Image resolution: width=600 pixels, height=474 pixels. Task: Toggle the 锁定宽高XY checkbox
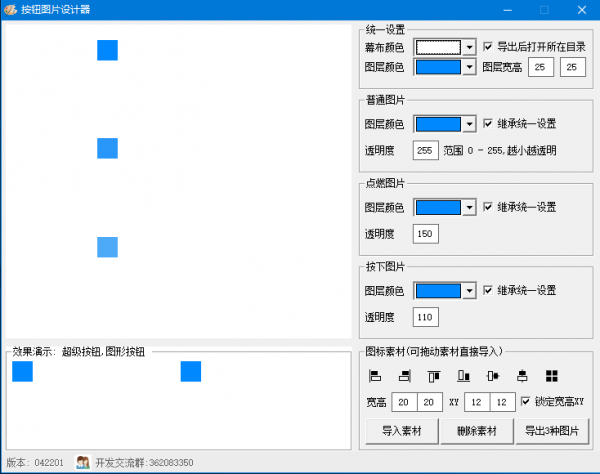tap(525, 401)
